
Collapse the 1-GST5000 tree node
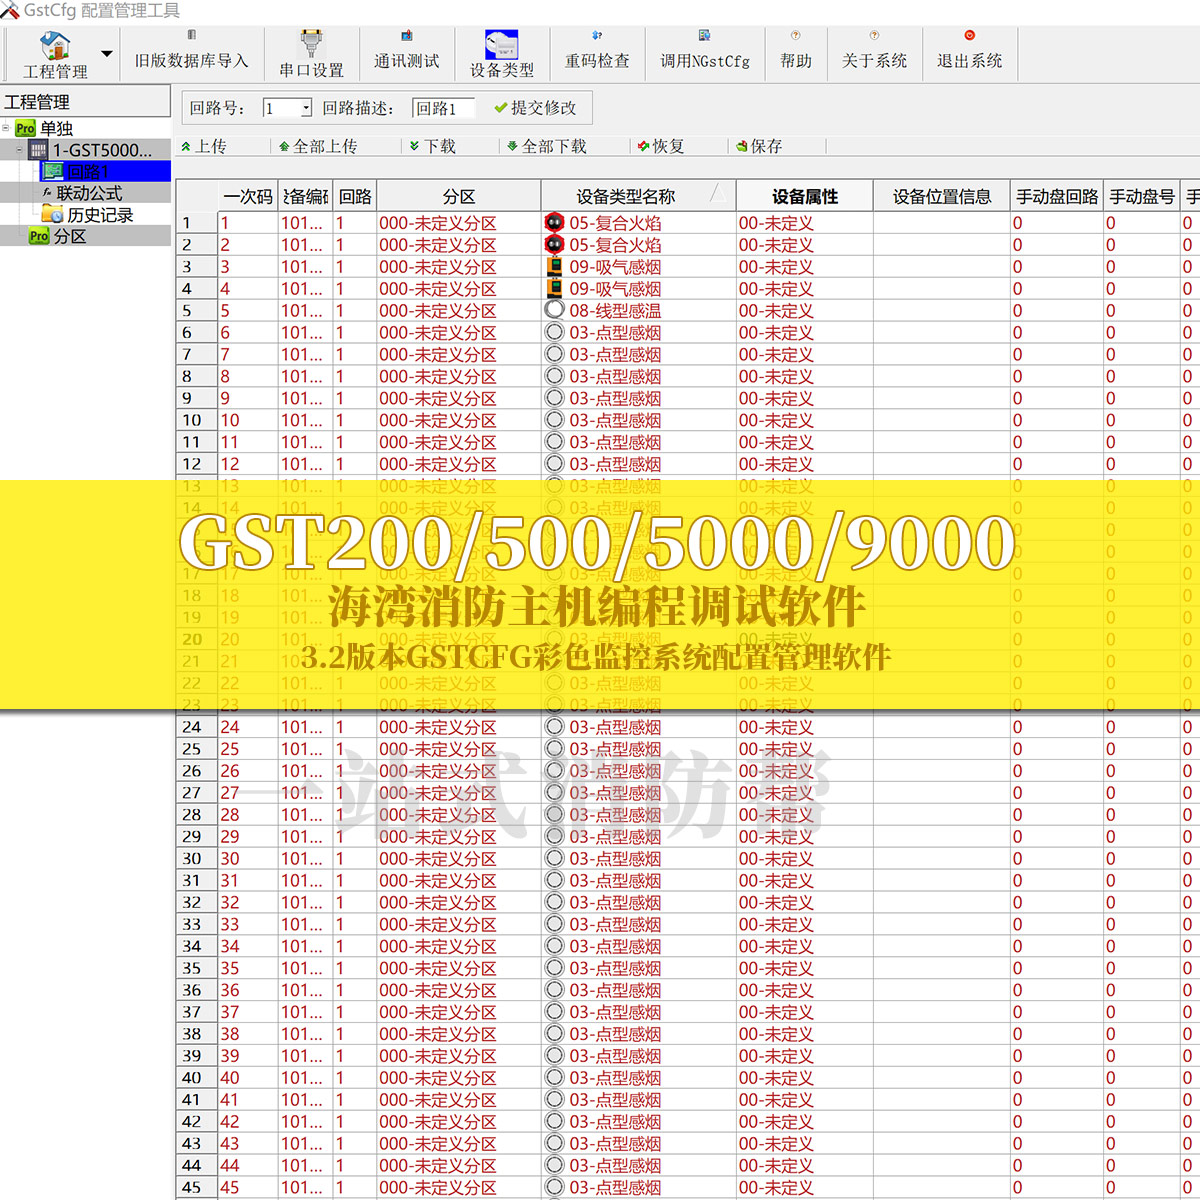[19, 150]
